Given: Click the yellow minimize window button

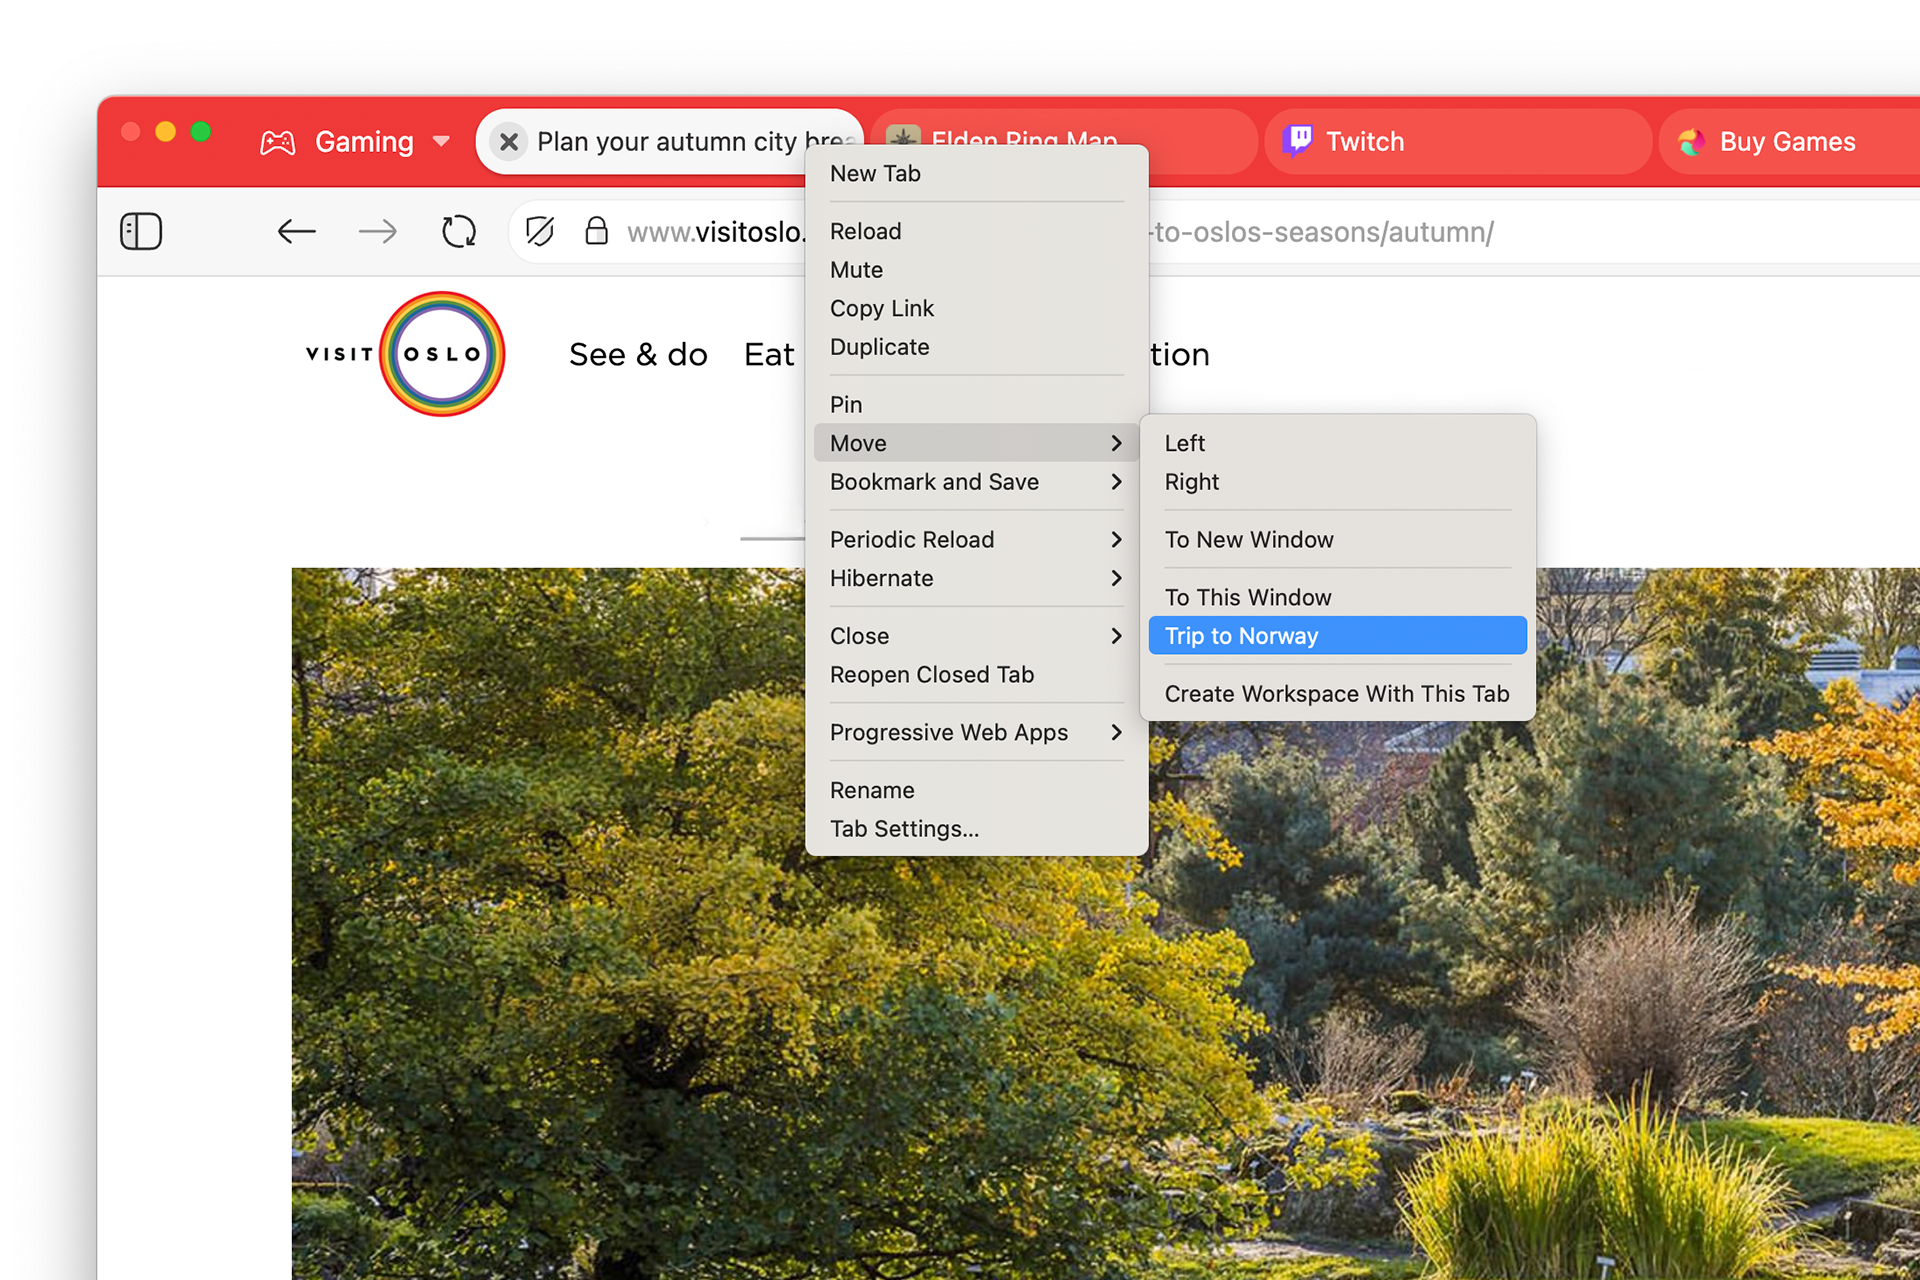Looking at the screenshot, I should coord(166,132).
